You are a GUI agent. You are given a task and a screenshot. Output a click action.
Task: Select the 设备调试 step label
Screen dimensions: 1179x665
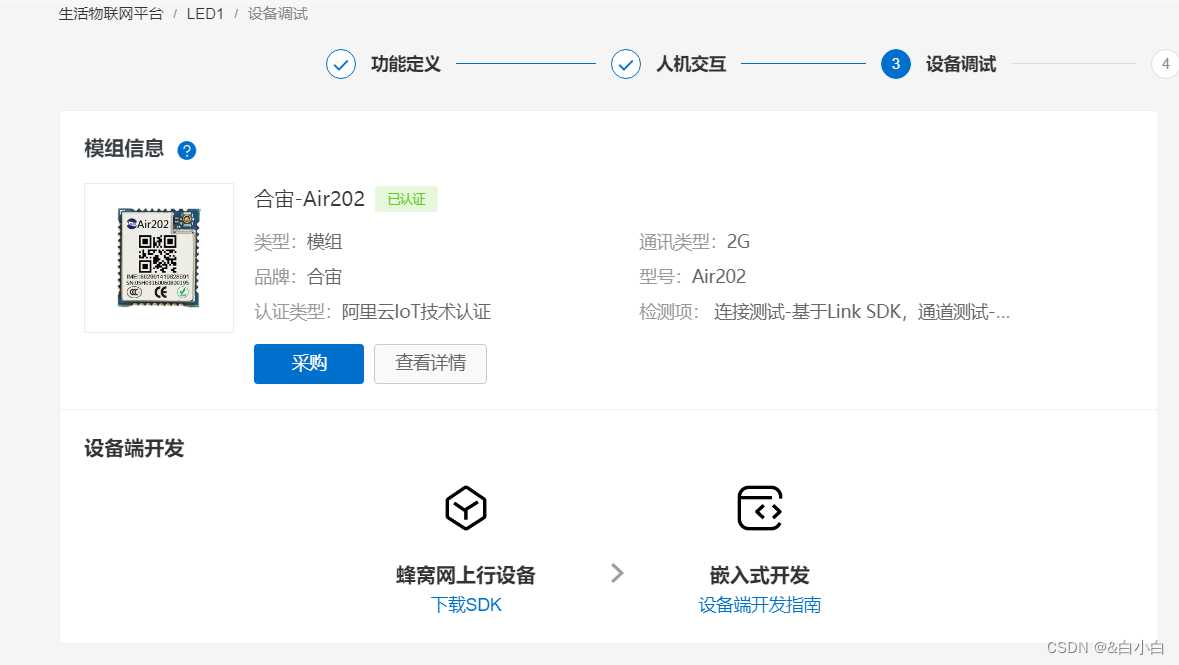[x=961, y=65]
